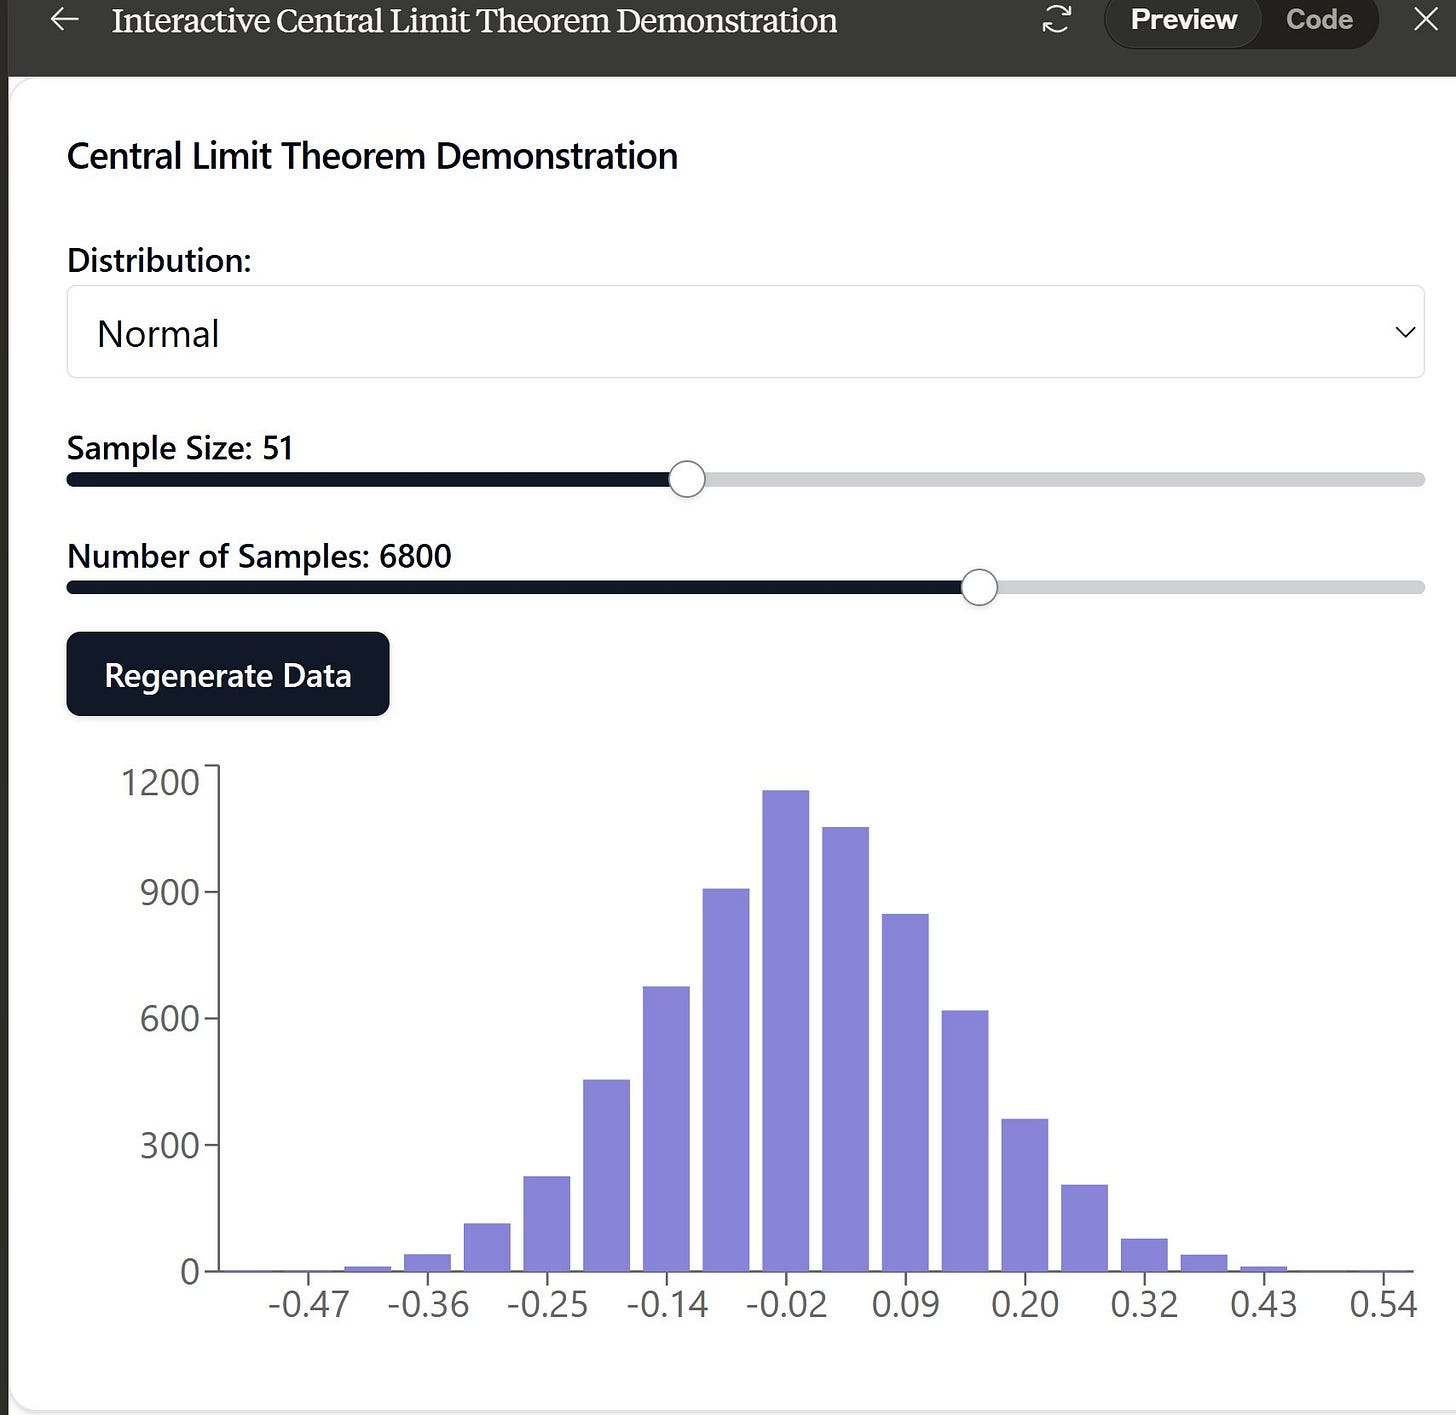Screen dimensions: 1456x1415
Task: Click the unfilled part of Number of Samples track
Action: click(1210, 588)
